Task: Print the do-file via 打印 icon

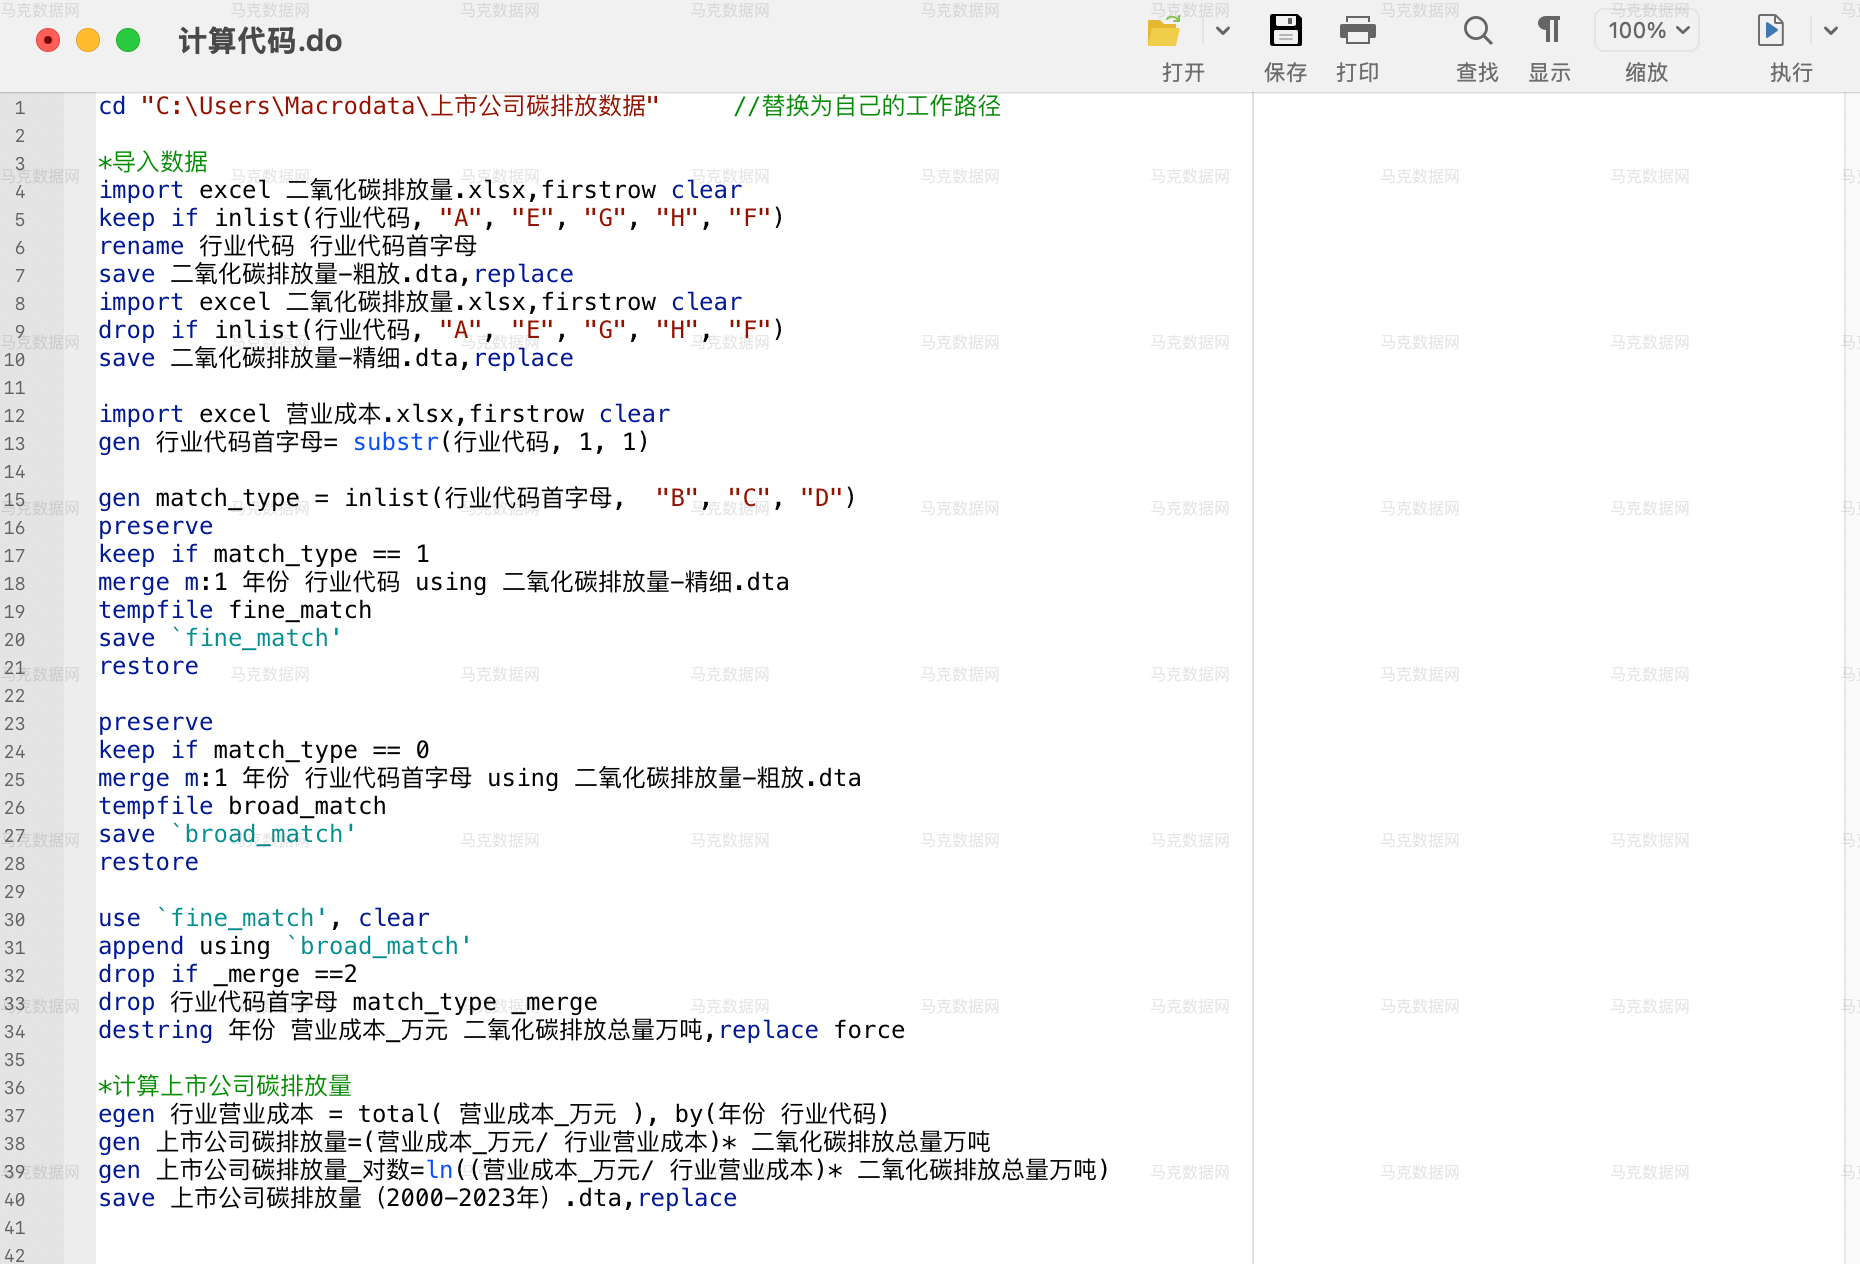Action: [1358, 31]
